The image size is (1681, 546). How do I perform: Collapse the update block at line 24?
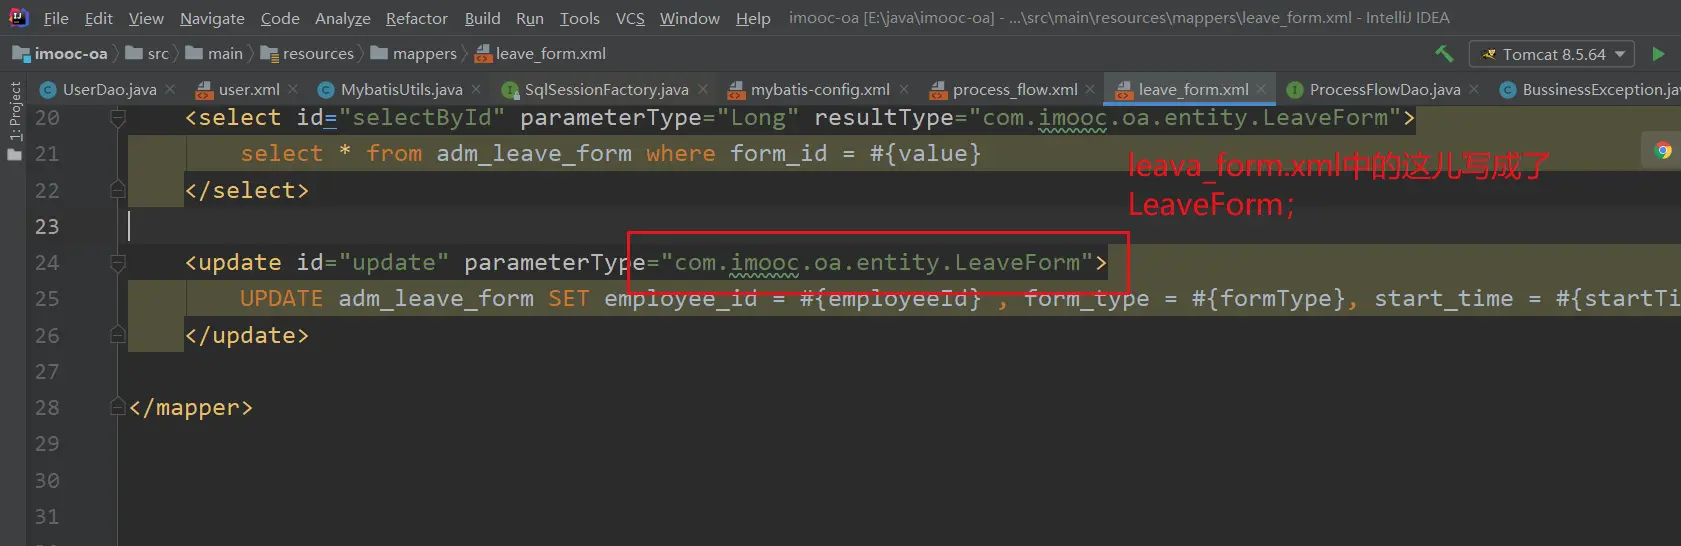pyautogui.click(x=117, y=263)
